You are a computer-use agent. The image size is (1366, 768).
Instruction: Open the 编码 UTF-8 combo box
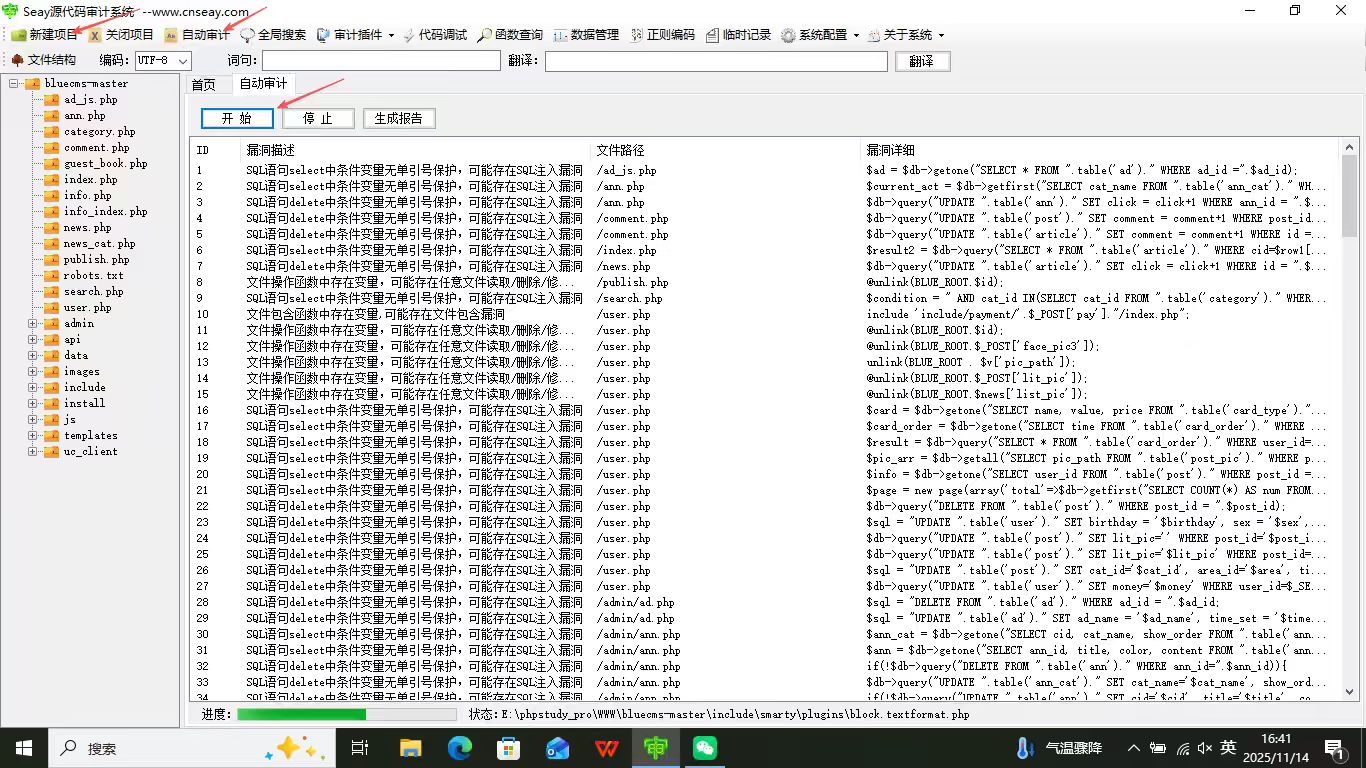tap(162, 61)
